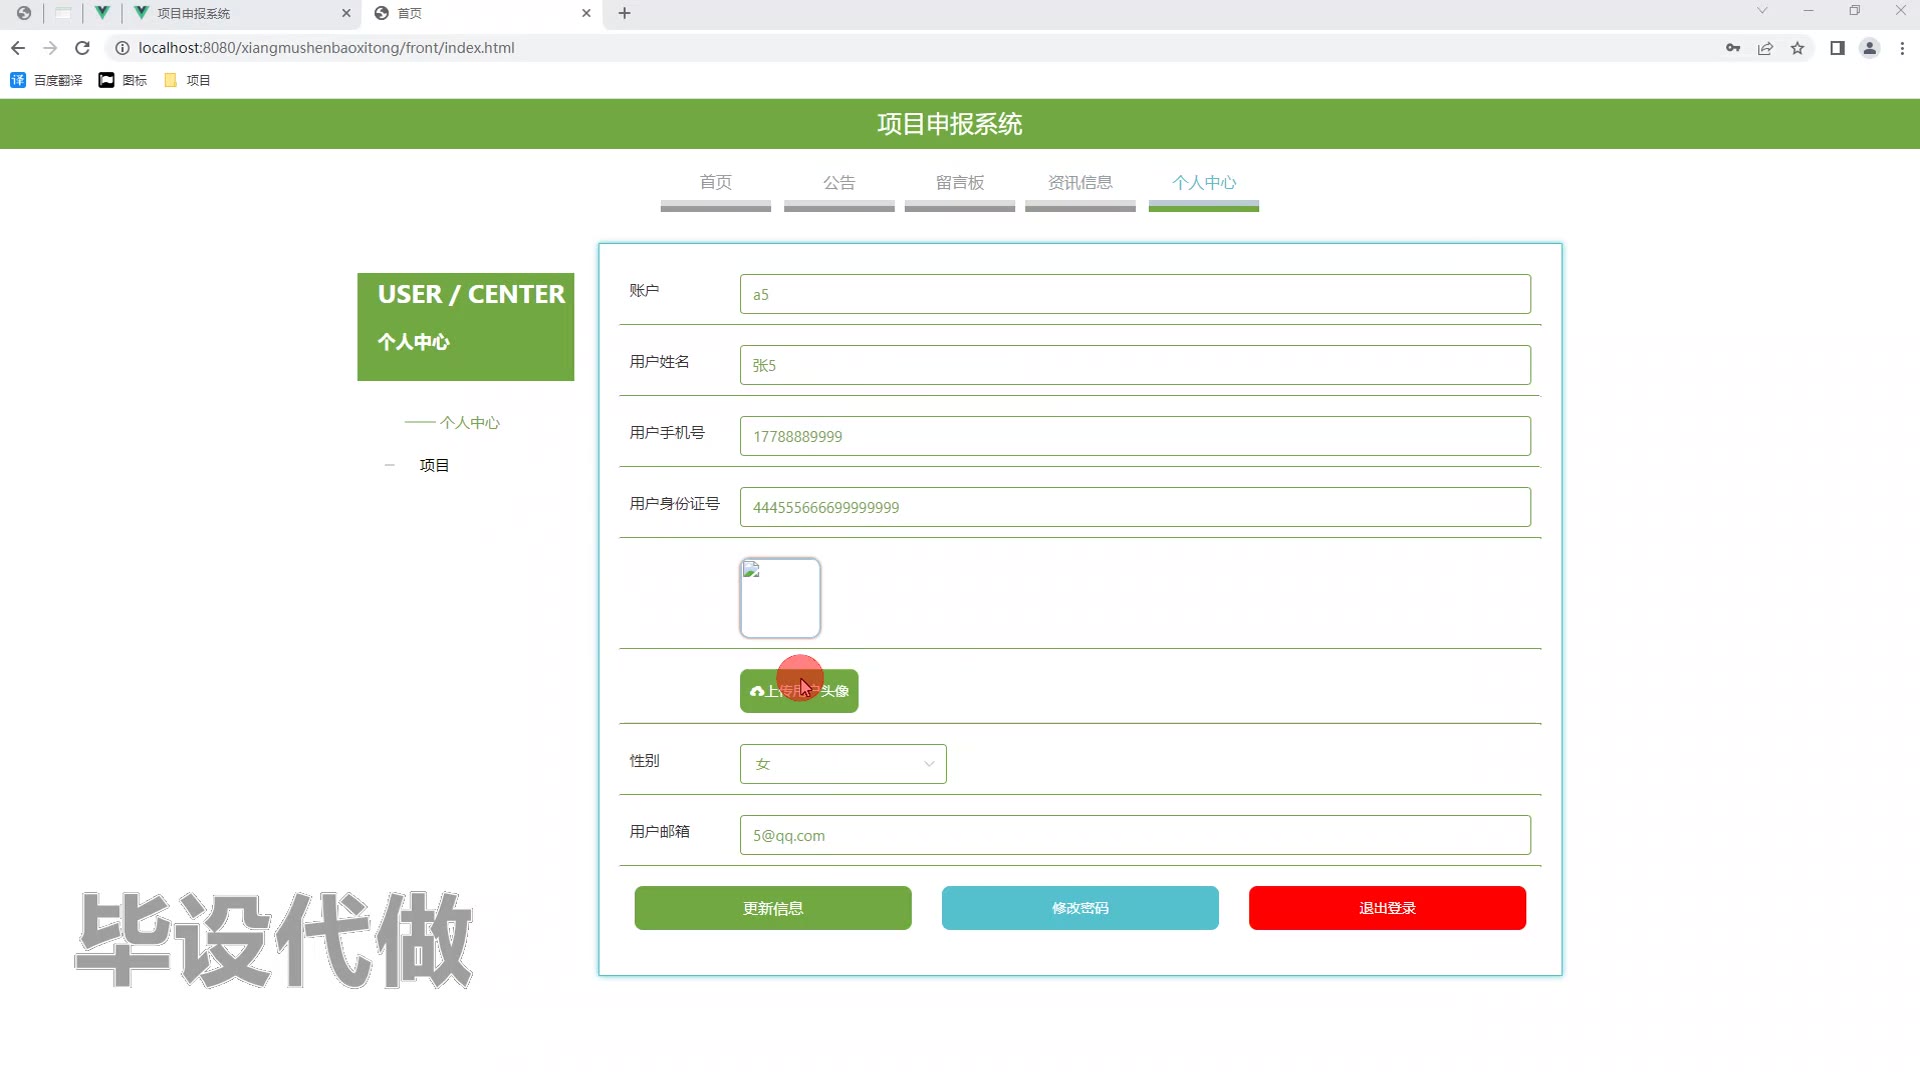Screen dimensions: 1920x1072
Task: Select the pinned Vue logo tab
Action: 102,13
